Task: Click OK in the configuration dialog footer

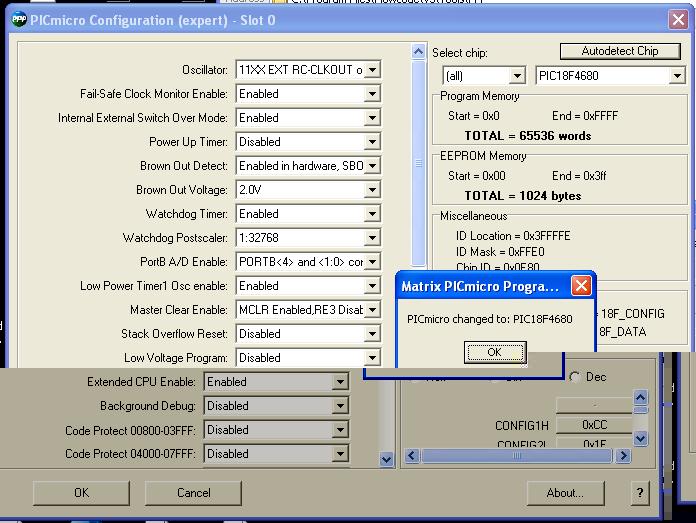Action: point(82,493)
